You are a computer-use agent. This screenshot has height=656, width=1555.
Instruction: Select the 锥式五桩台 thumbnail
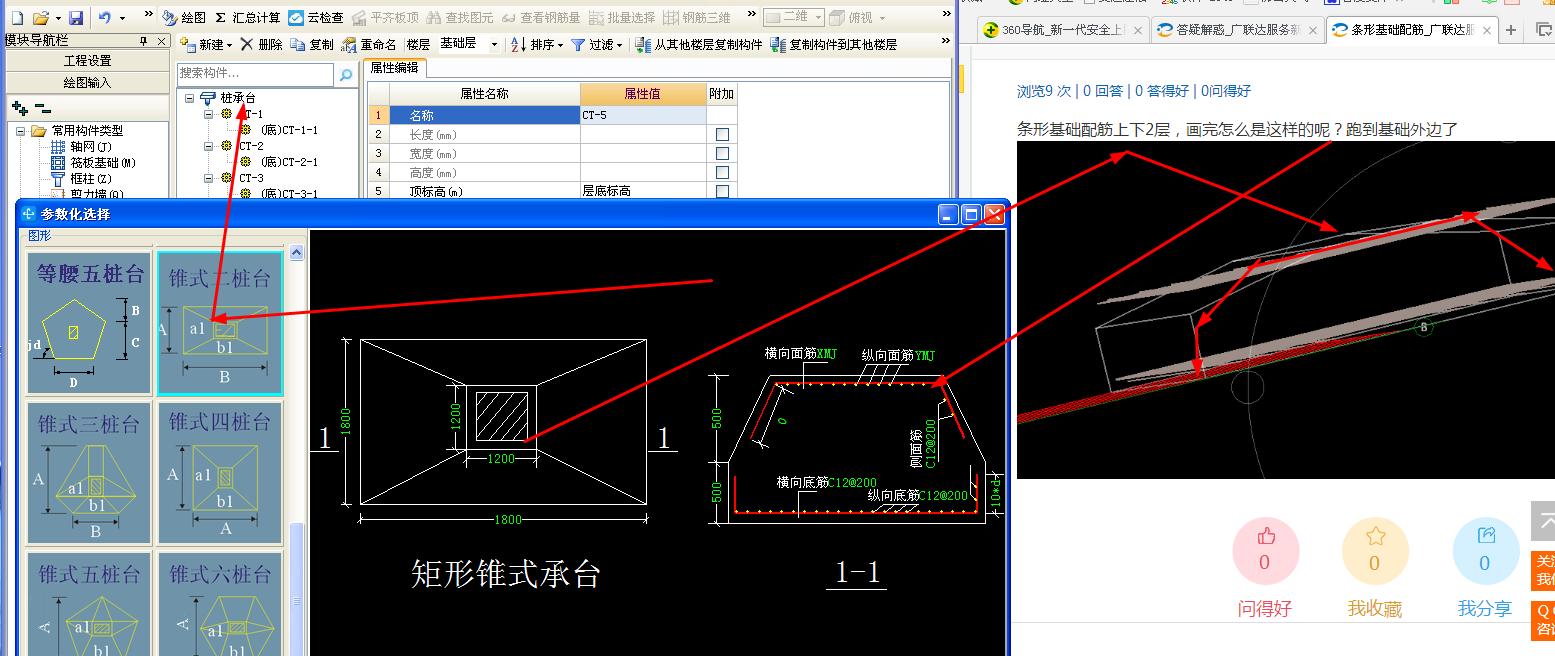coord(90,604)
